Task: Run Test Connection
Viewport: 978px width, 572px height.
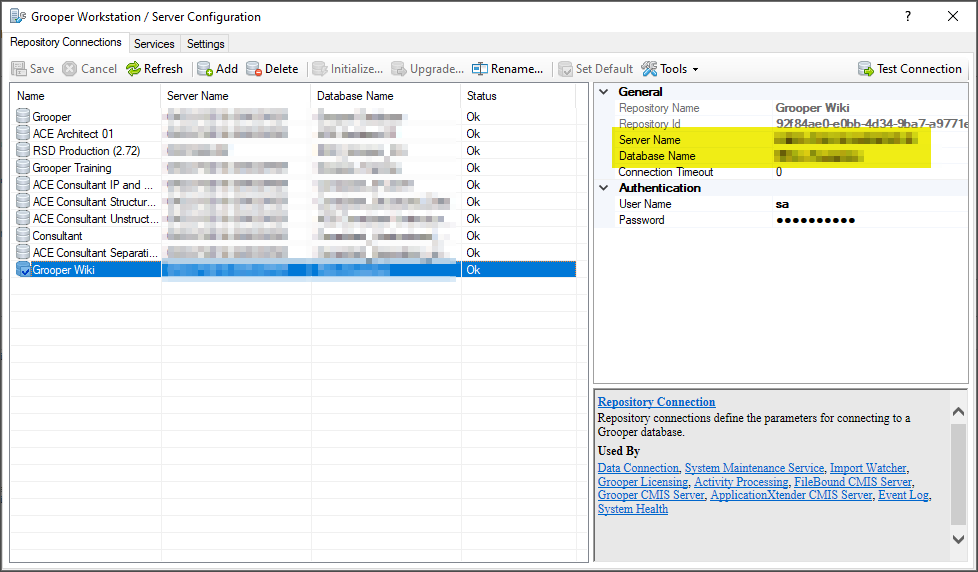Action: [x=909, y=69]
